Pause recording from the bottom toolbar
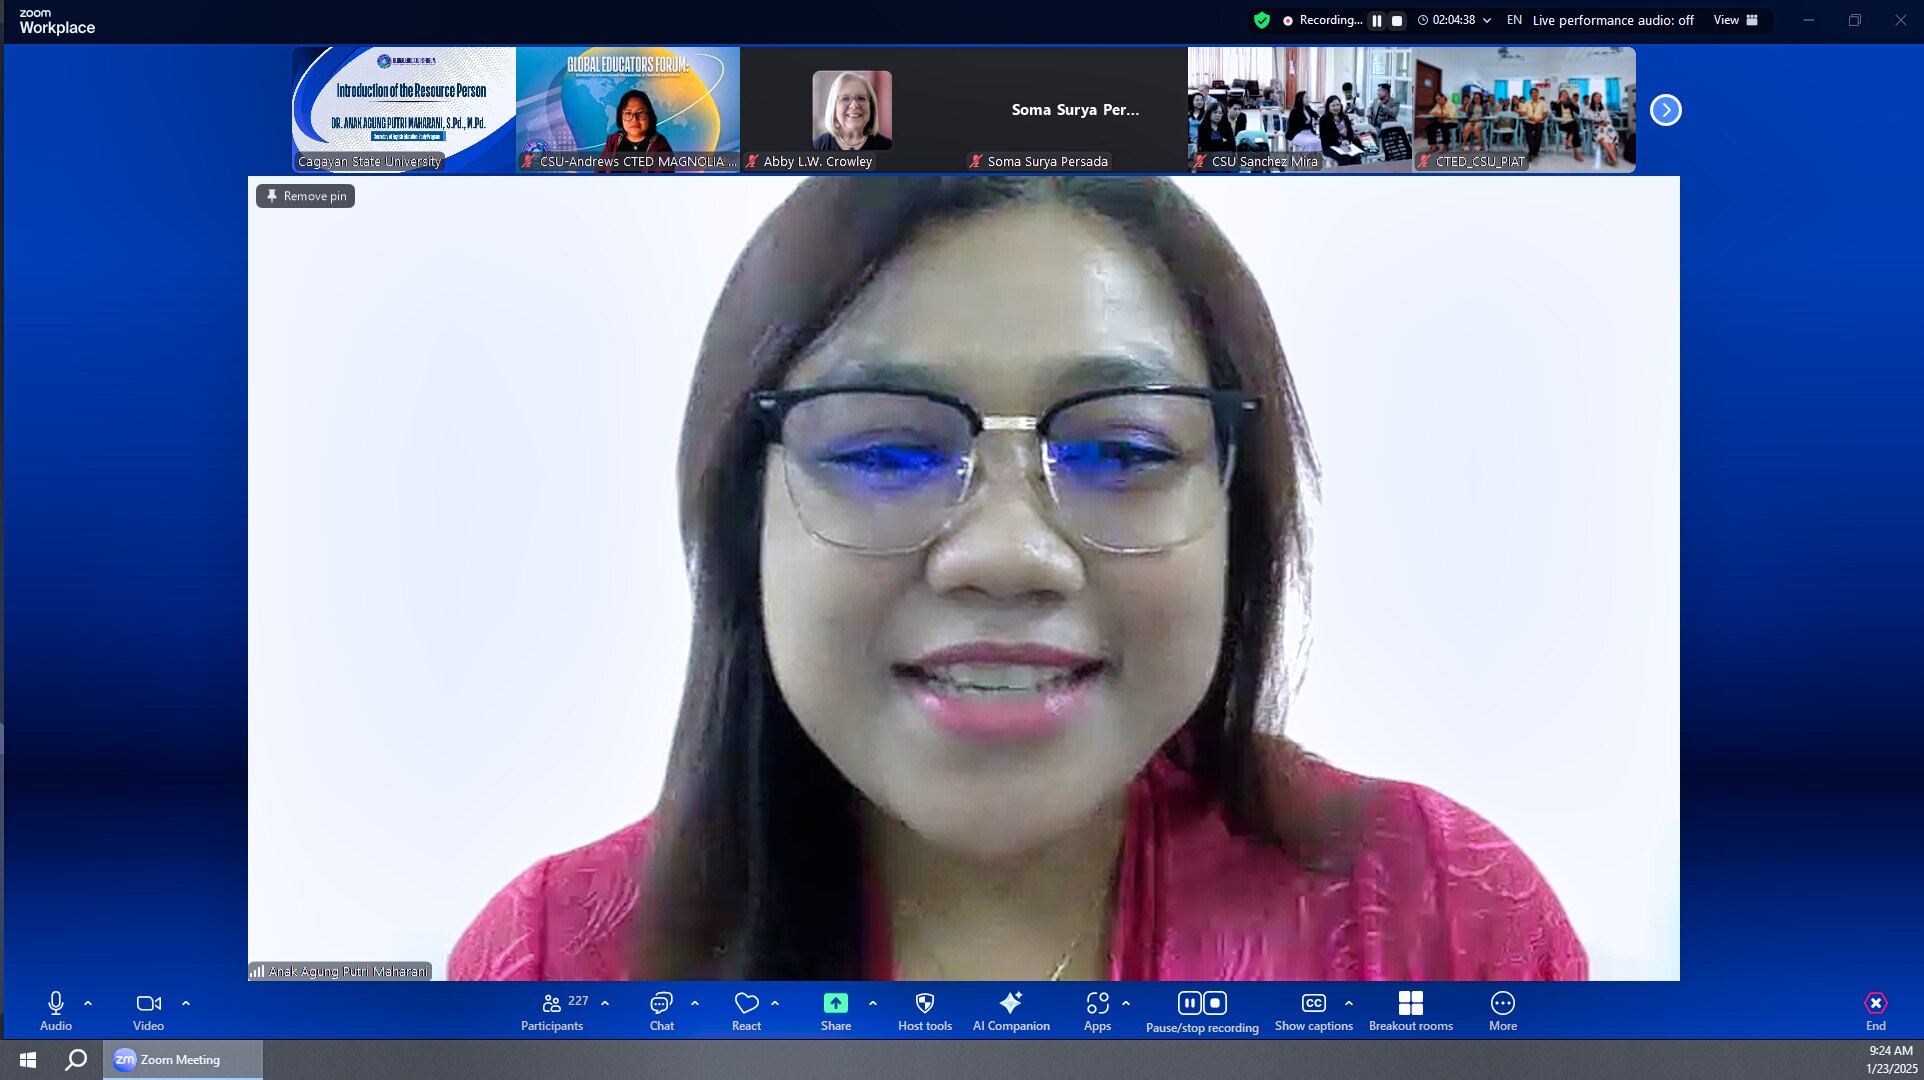 (x=1189, y=1003)
